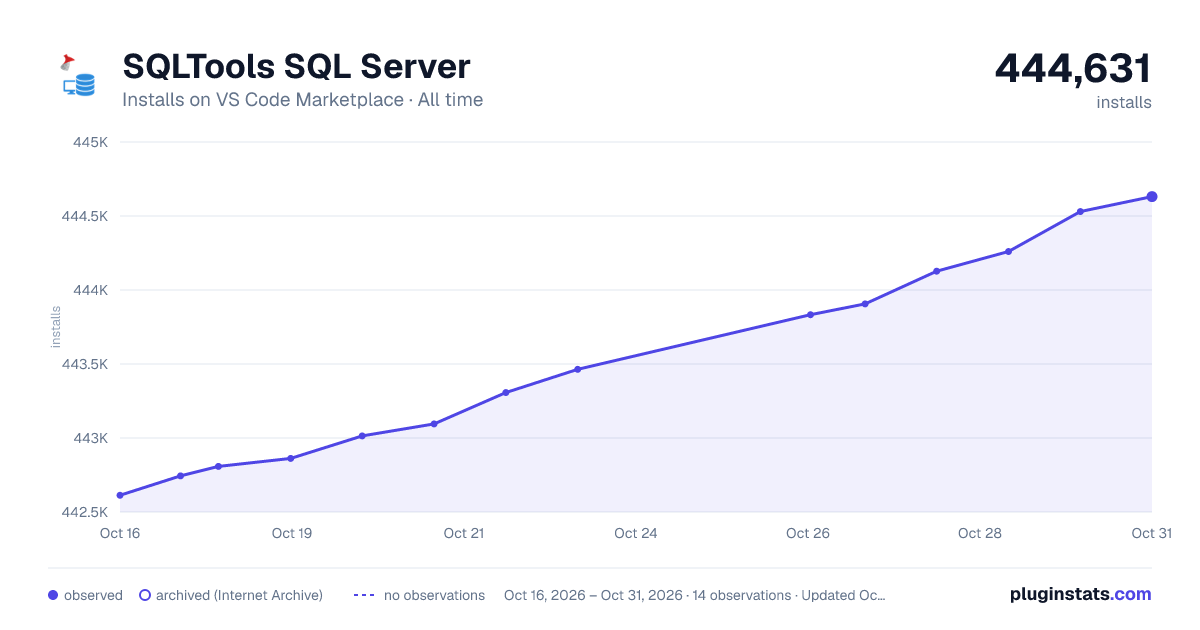This screenshot has height=630, width=1200.
Task: Click the Oct 16 x-axis label
Action: 120,533
